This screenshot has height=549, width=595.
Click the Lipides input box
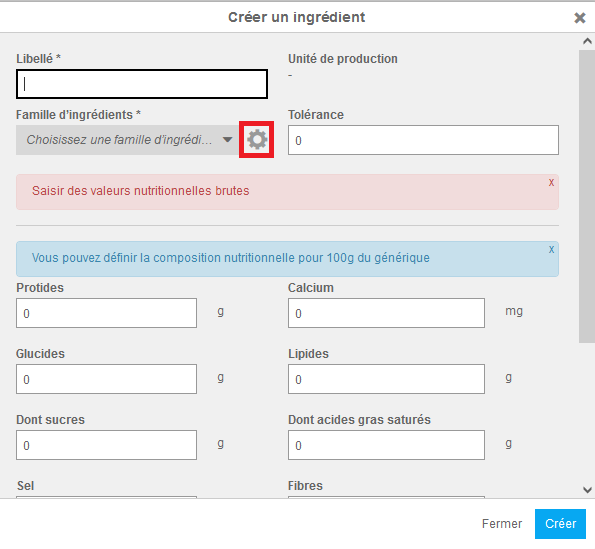pyautogui.click(x=386, y=379)
